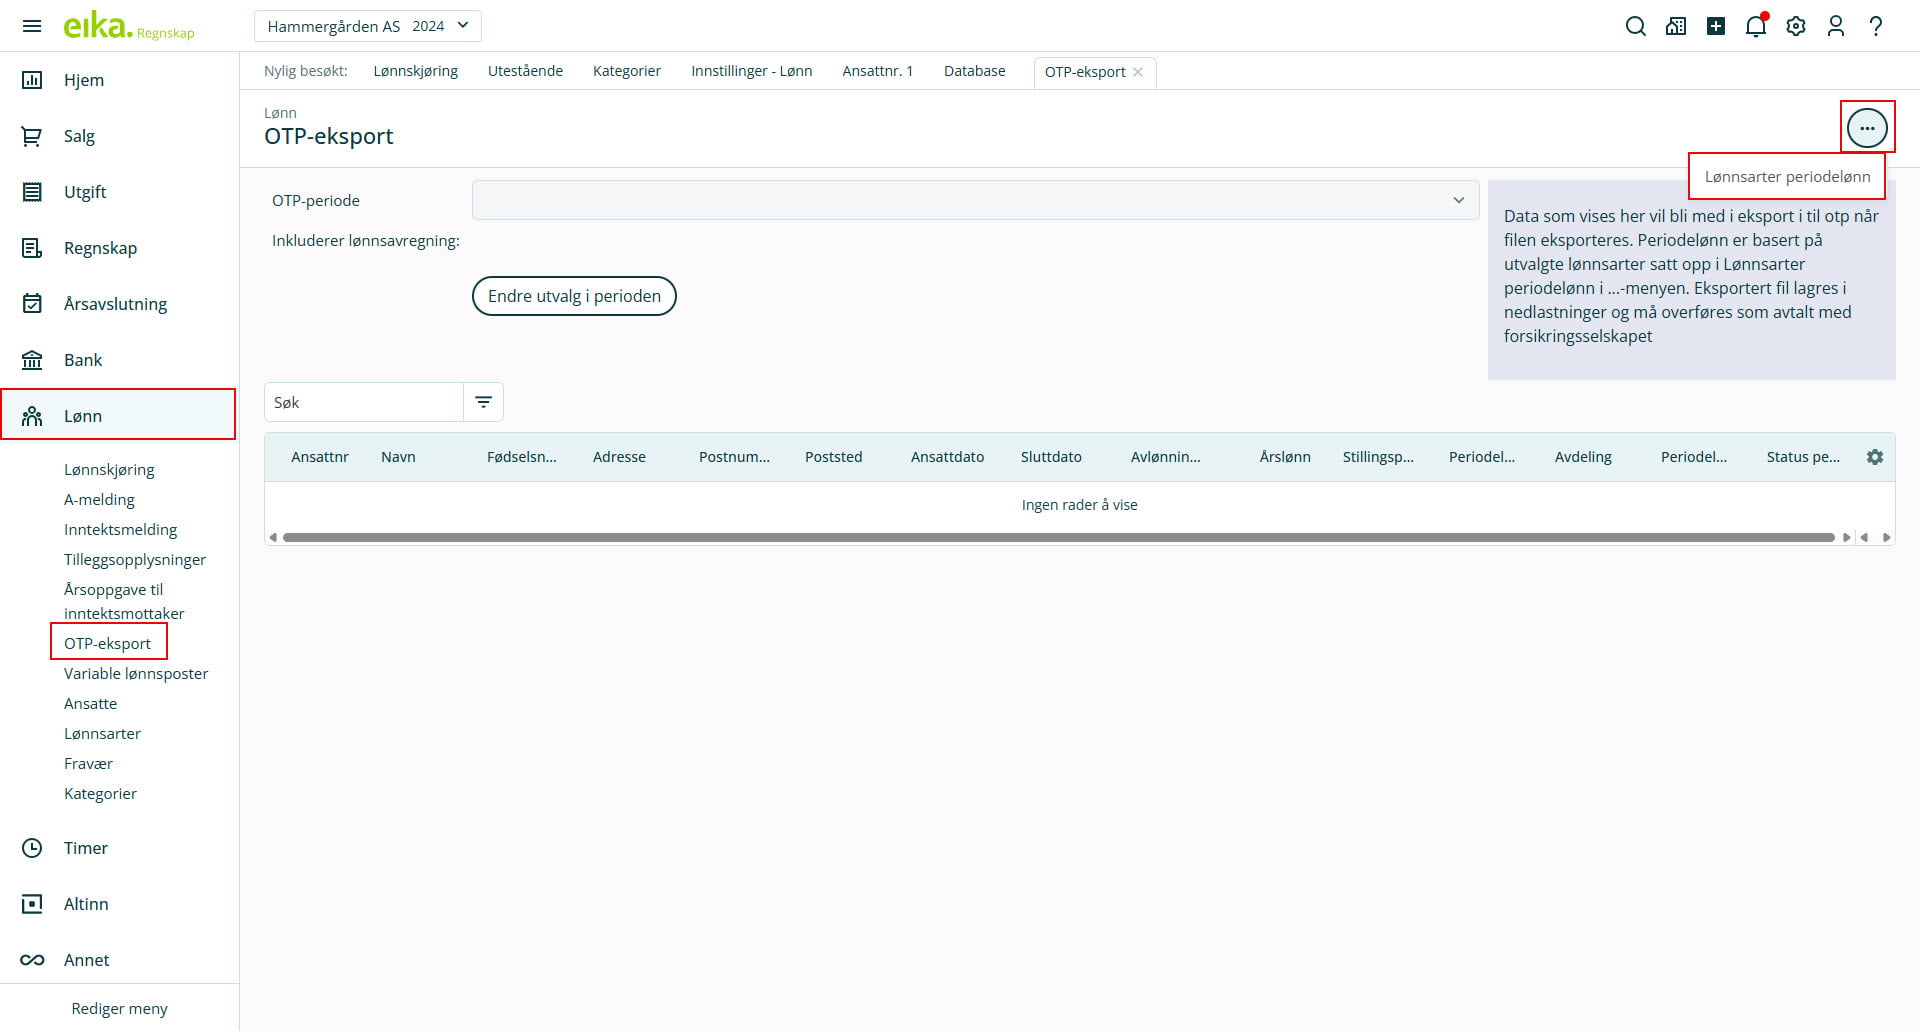Expand the OTP-periode dropdown

(x=975, y=200)
